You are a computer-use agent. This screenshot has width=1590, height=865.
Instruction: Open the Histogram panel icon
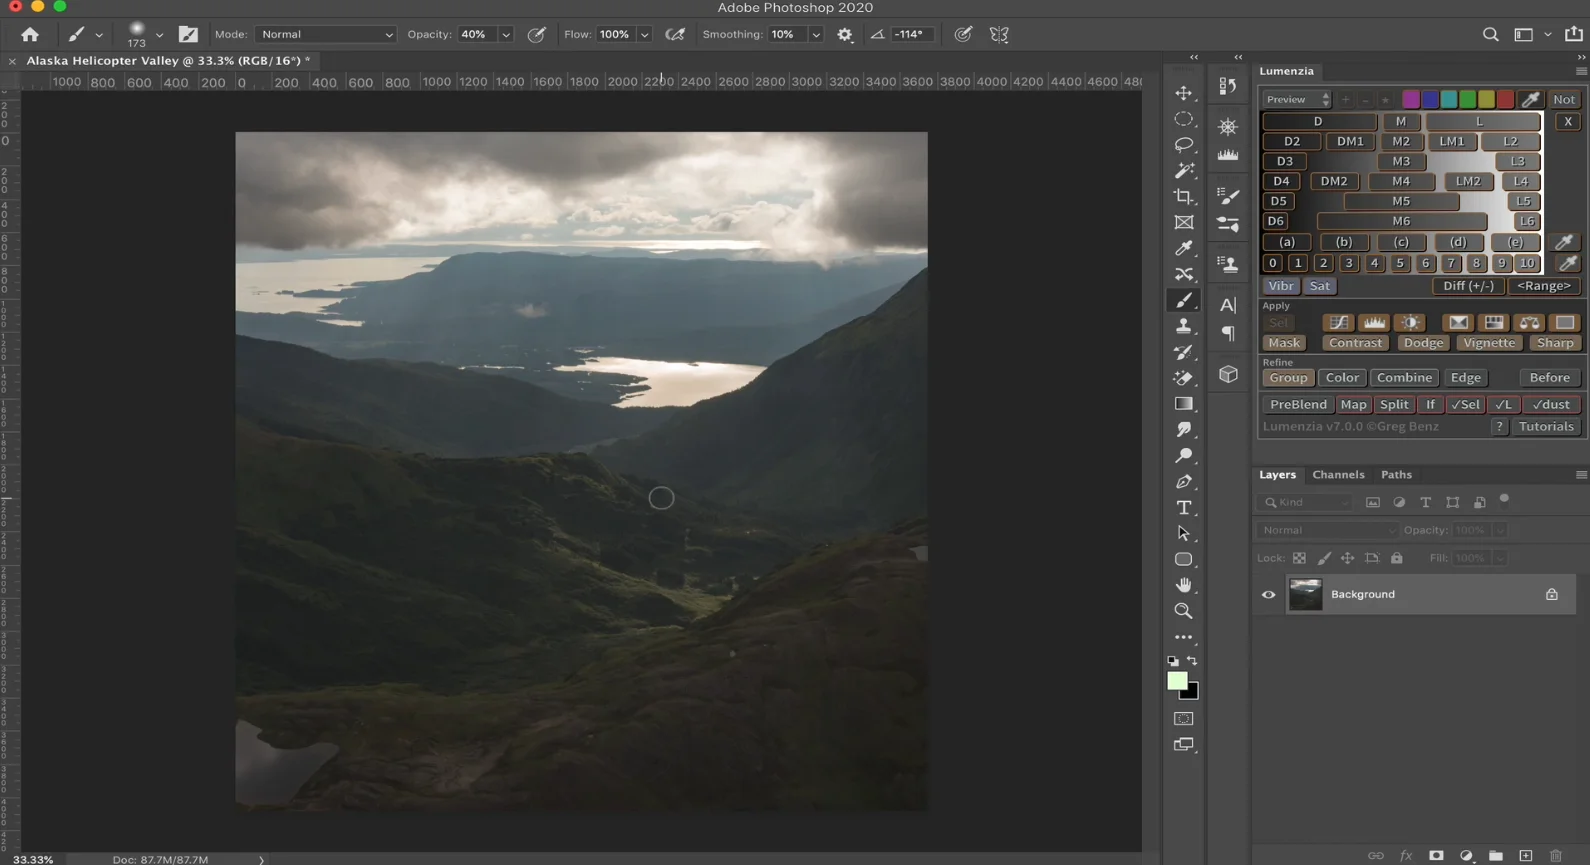(x=1228, y=155)
